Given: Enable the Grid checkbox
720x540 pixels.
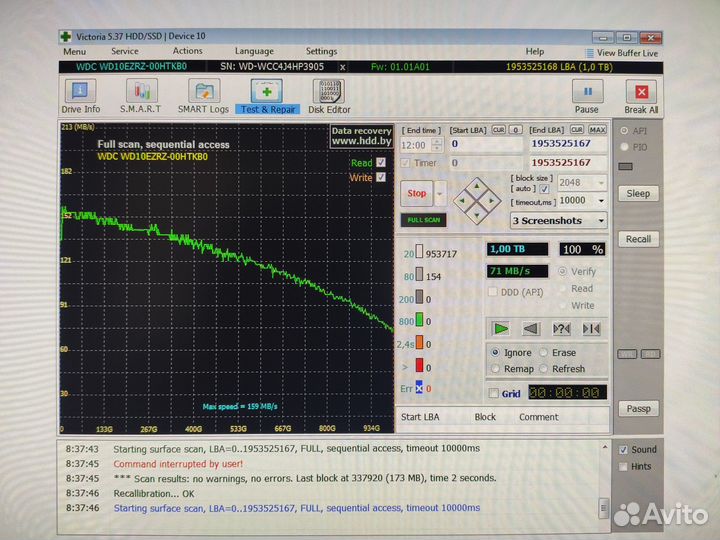Looking at the screenshot, I should pos(494,394).
